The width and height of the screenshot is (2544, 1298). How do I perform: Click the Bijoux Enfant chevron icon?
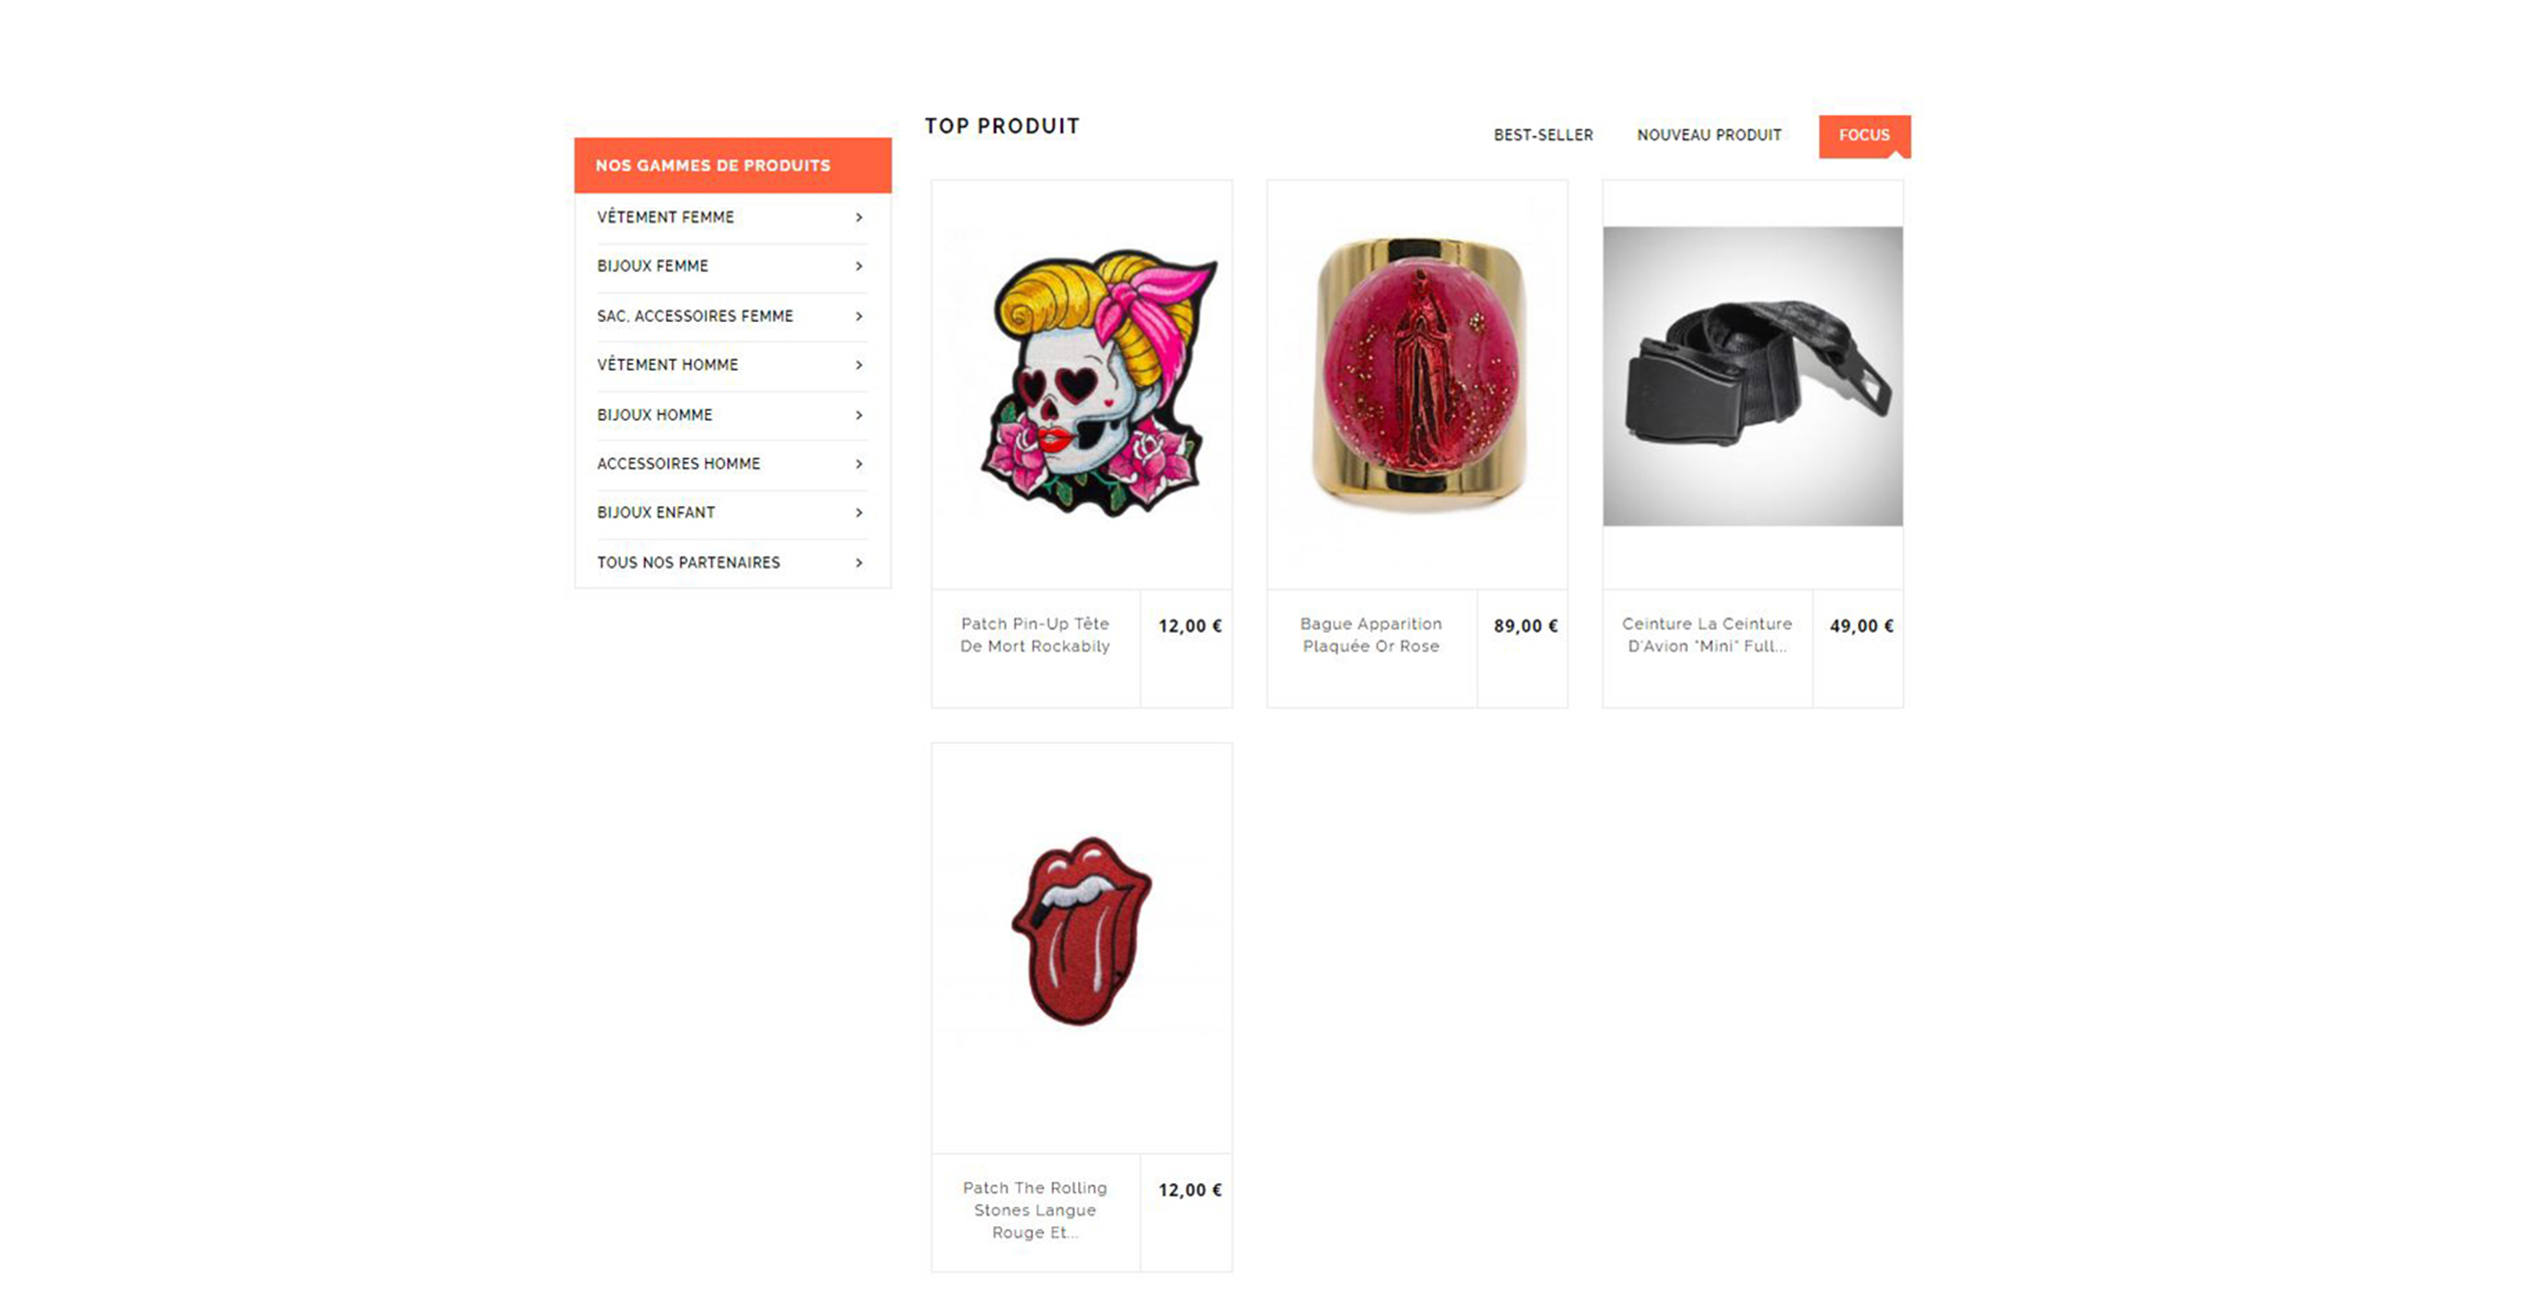859,513
